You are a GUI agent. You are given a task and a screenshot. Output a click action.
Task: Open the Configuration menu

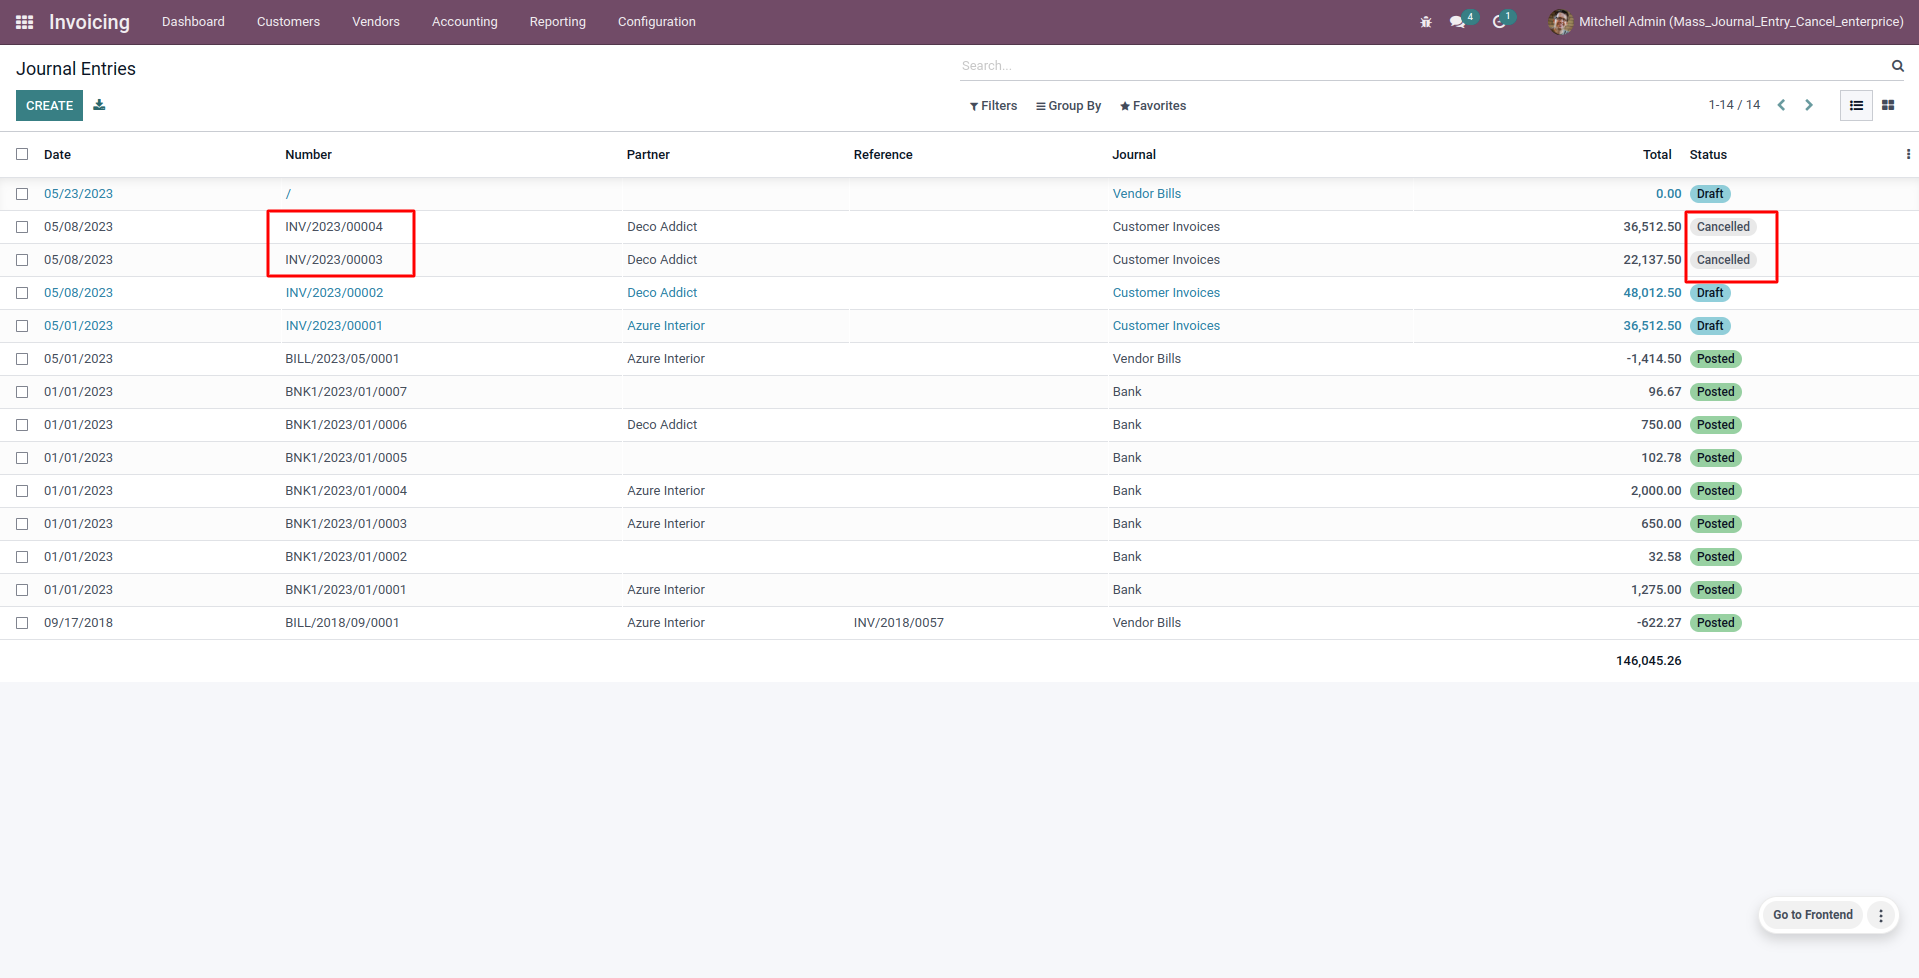point(657,22)
